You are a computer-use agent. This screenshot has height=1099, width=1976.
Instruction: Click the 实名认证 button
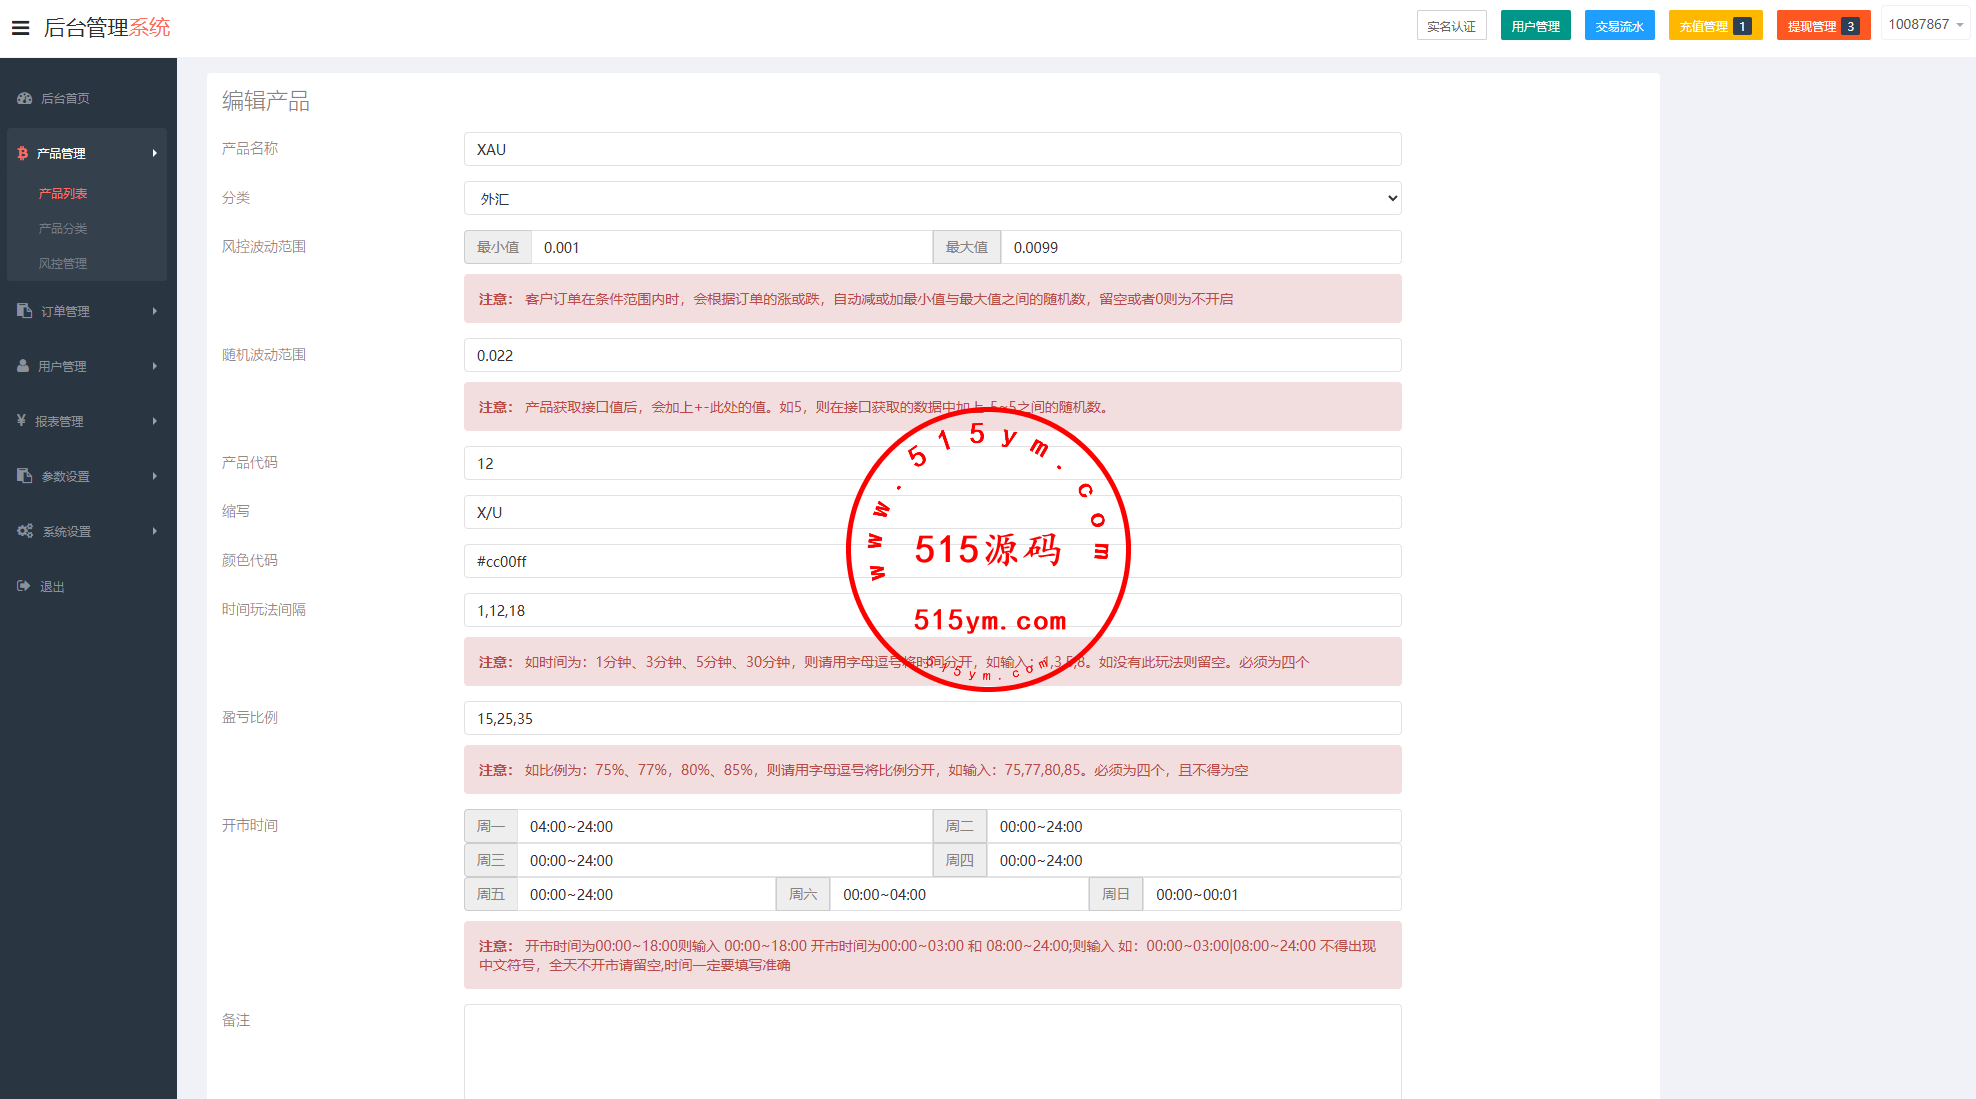point(1451,26)
